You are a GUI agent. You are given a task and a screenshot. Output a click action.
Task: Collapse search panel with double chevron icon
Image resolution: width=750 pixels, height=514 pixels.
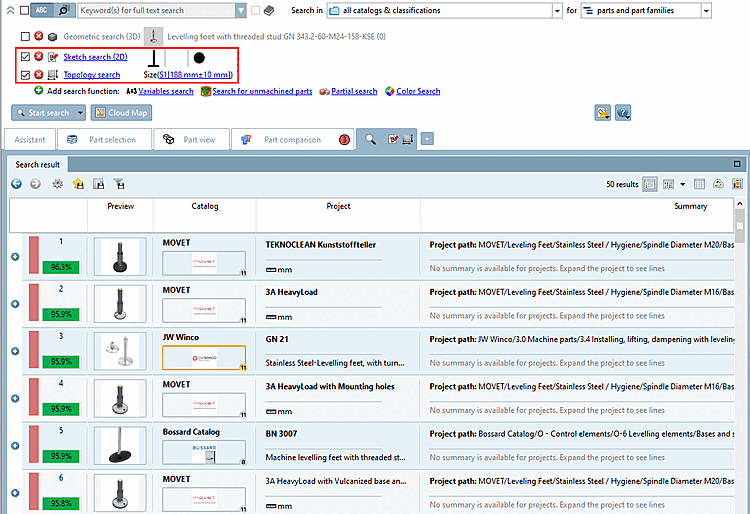[x=10, y=10]
